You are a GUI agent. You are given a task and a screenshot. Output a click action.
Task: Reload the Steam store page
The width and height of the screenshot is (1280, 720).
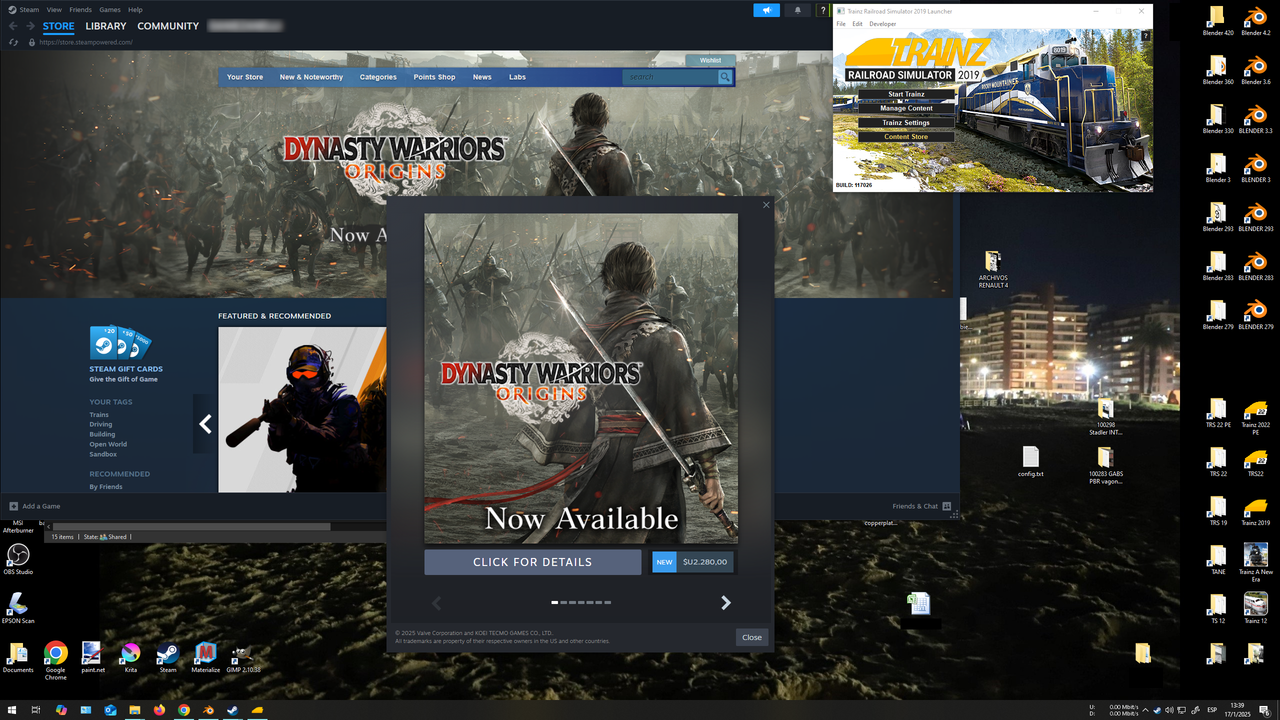pyautogui.click(x=13, y=42)
